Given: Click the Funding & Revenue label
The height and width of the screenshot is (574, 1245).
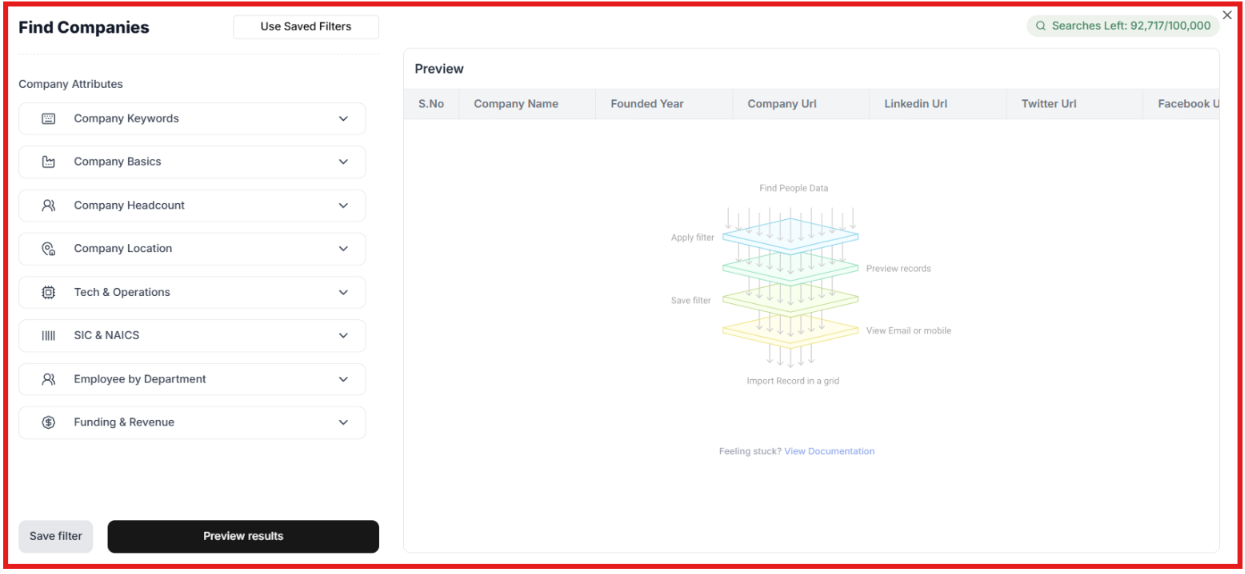Looking at the screenshot, I should pyautogui.click(x=124, y=423).
